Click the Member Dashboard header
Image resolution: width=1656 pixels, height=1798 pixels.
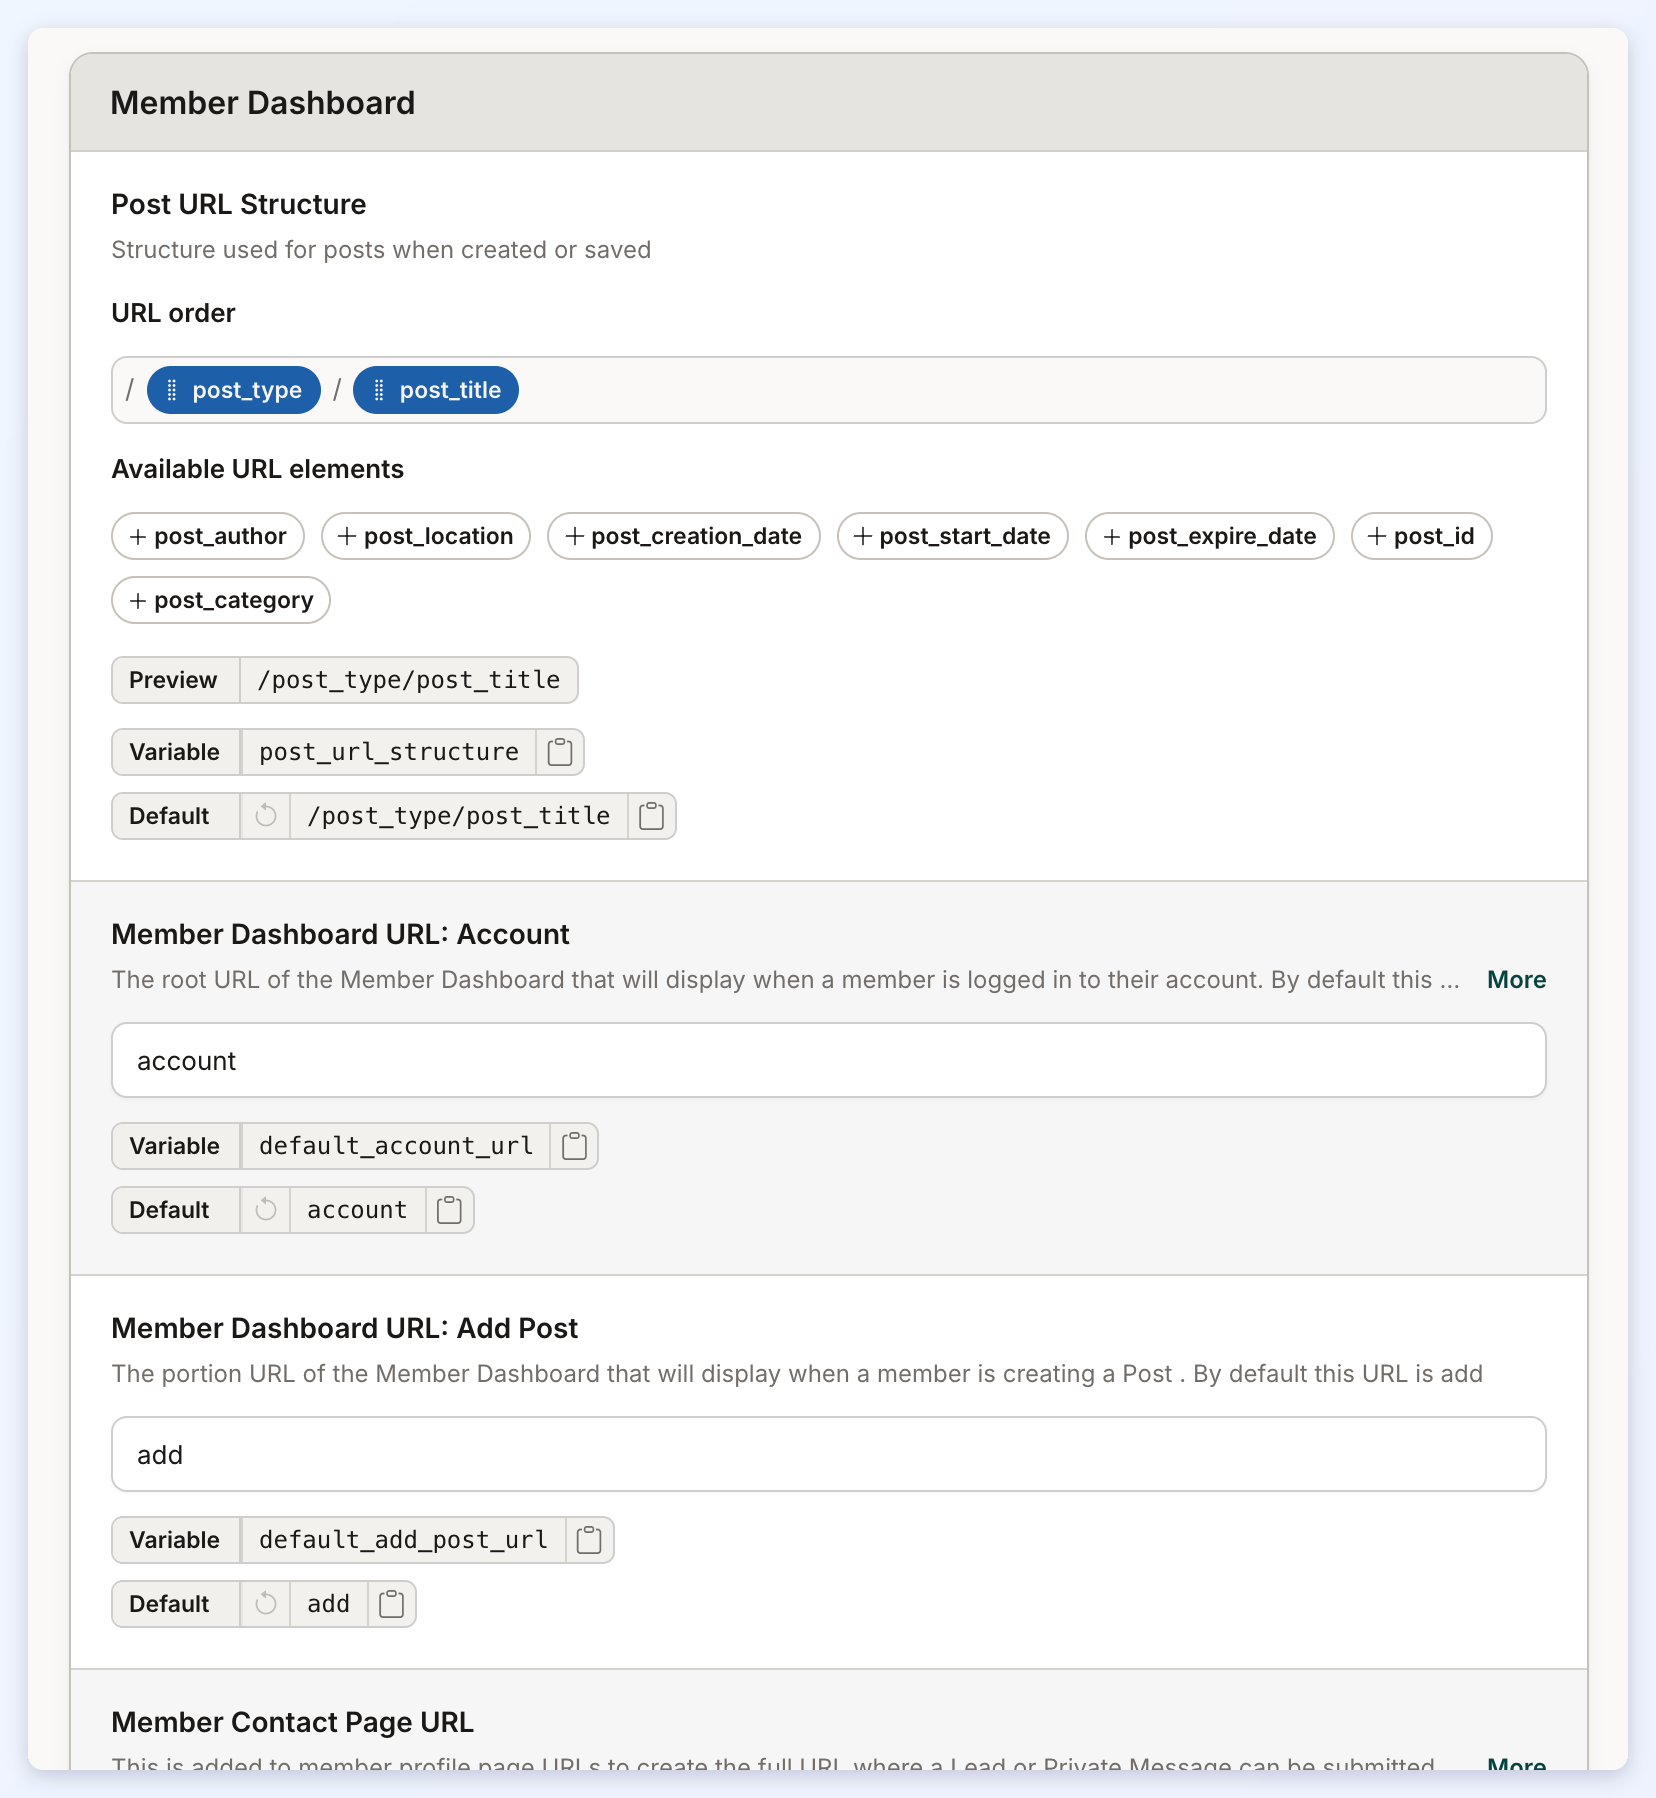[263, 103]
